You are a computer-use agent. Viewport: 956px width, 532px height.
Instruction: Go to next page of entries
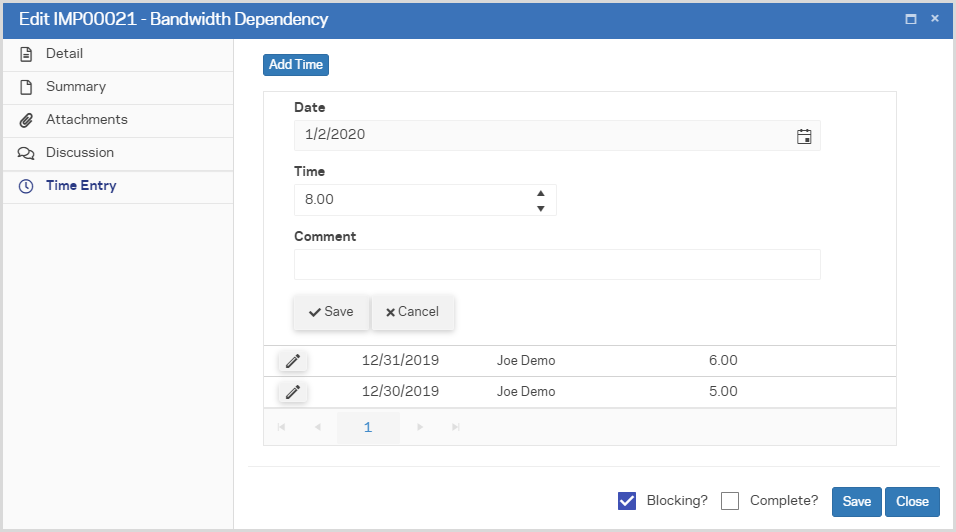coord(420,427)
